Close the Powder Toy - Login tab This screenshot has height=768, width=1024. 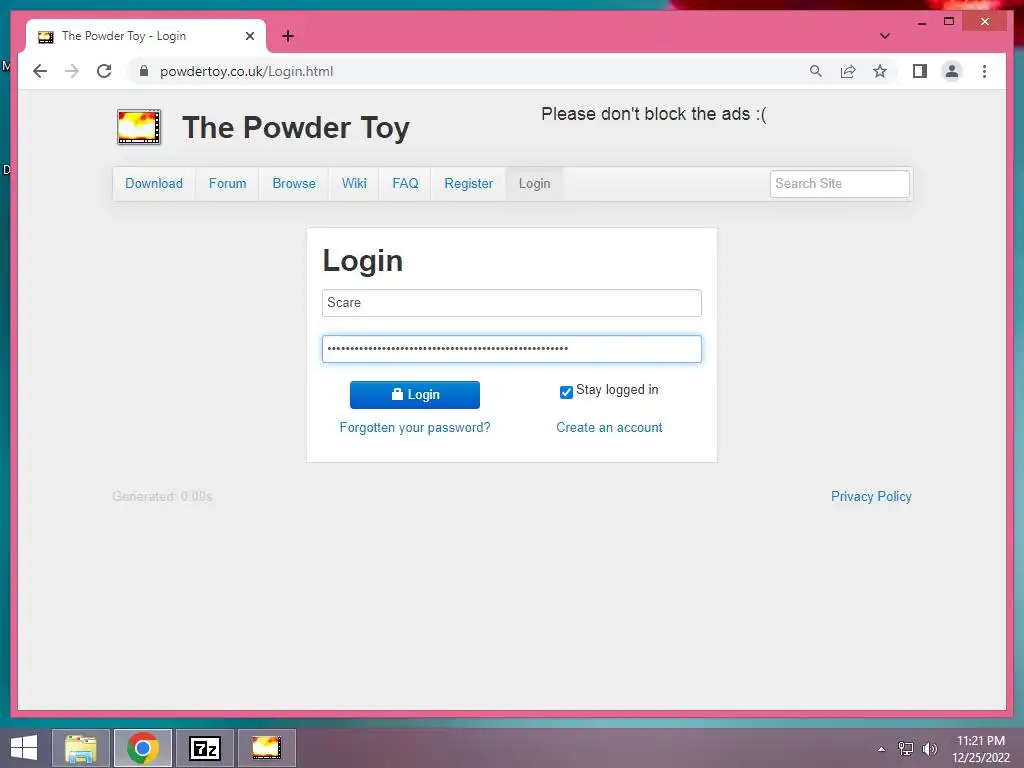[x=249, y=36]
